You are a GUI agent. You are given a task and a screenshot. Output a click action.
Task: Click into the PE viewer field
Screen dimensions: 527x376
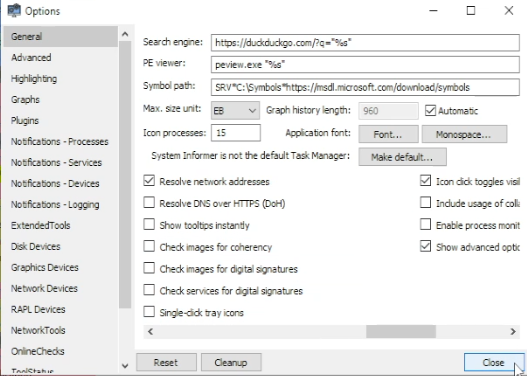[365, 64]
